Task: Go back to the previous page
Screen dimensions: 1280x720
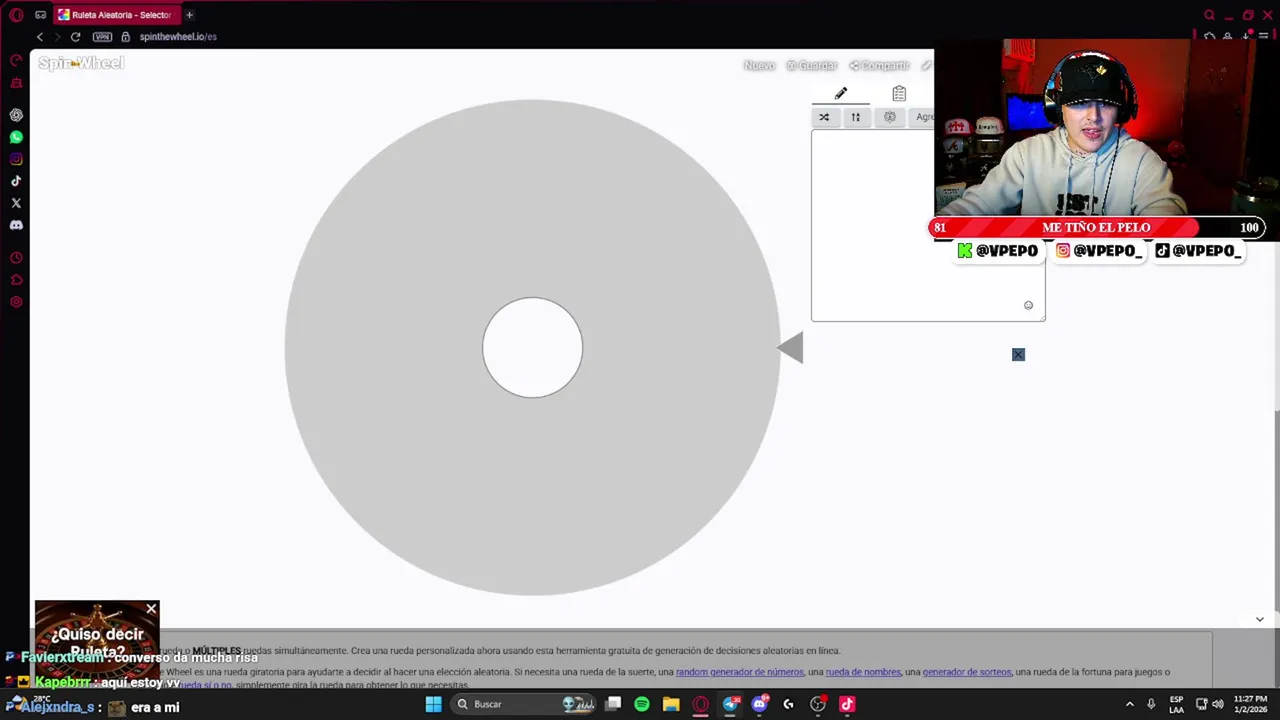Action: 40,37
